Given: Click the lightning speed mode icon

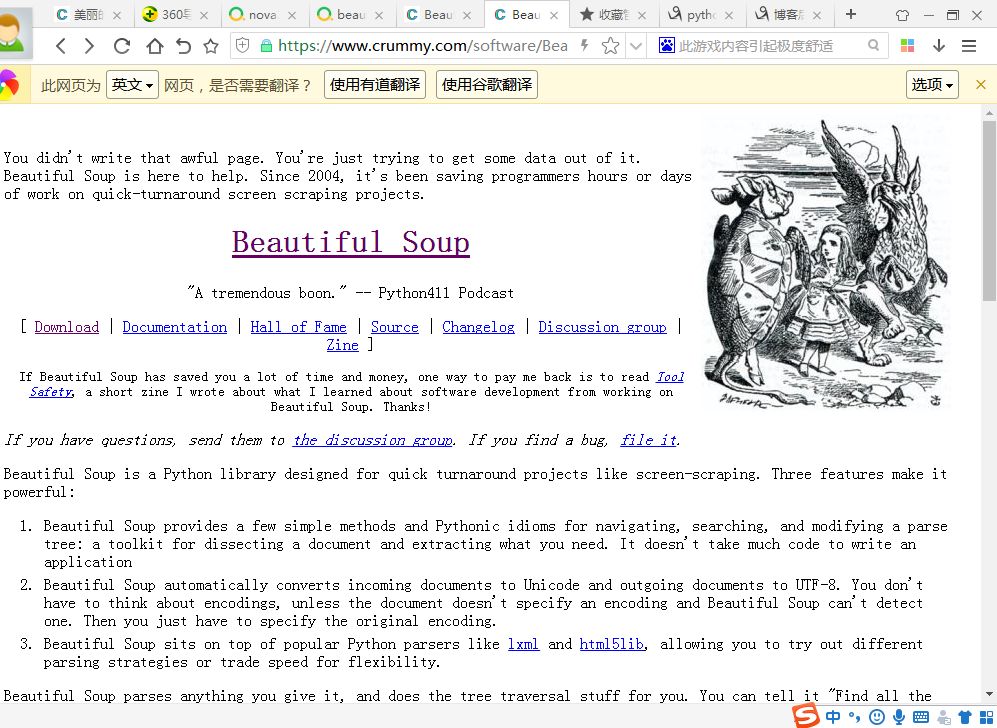Looking at the screenshot, I should pyautogui.click(x=584, y=45).
